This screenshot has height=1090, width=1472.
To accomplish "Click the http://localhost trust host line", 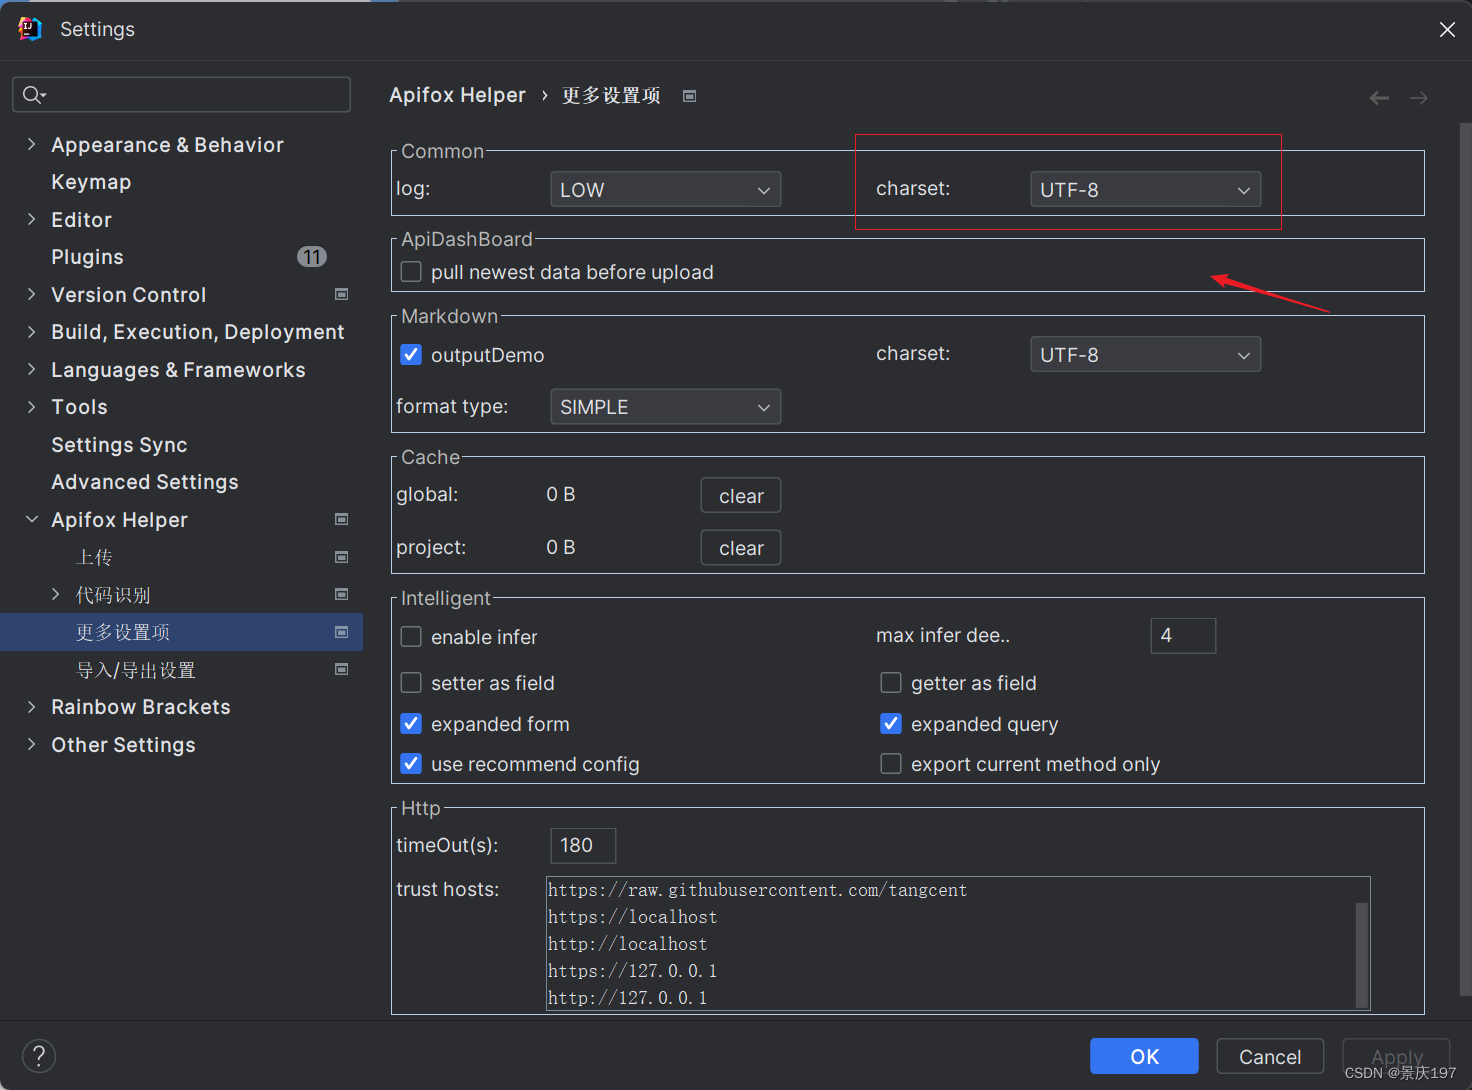I will tap(627, 944).
